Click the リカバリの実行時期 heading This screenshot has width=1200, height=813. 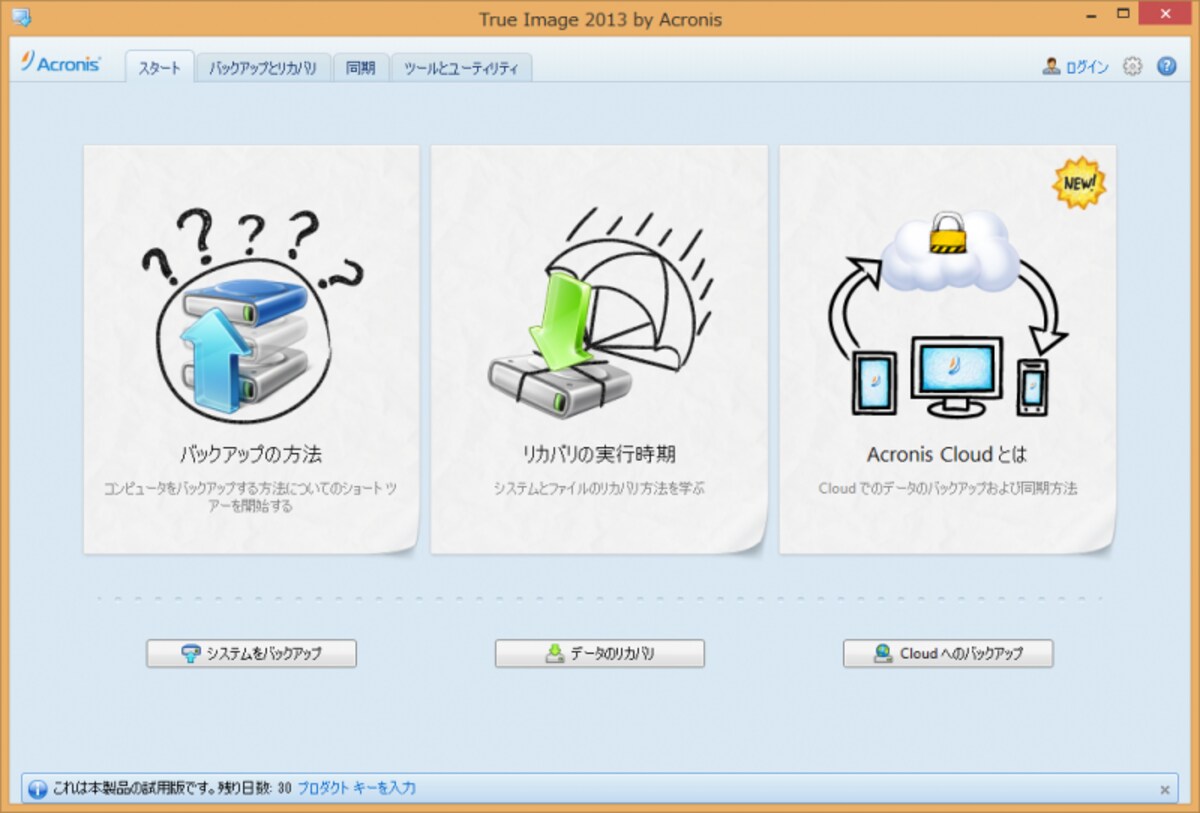(599, 455)
